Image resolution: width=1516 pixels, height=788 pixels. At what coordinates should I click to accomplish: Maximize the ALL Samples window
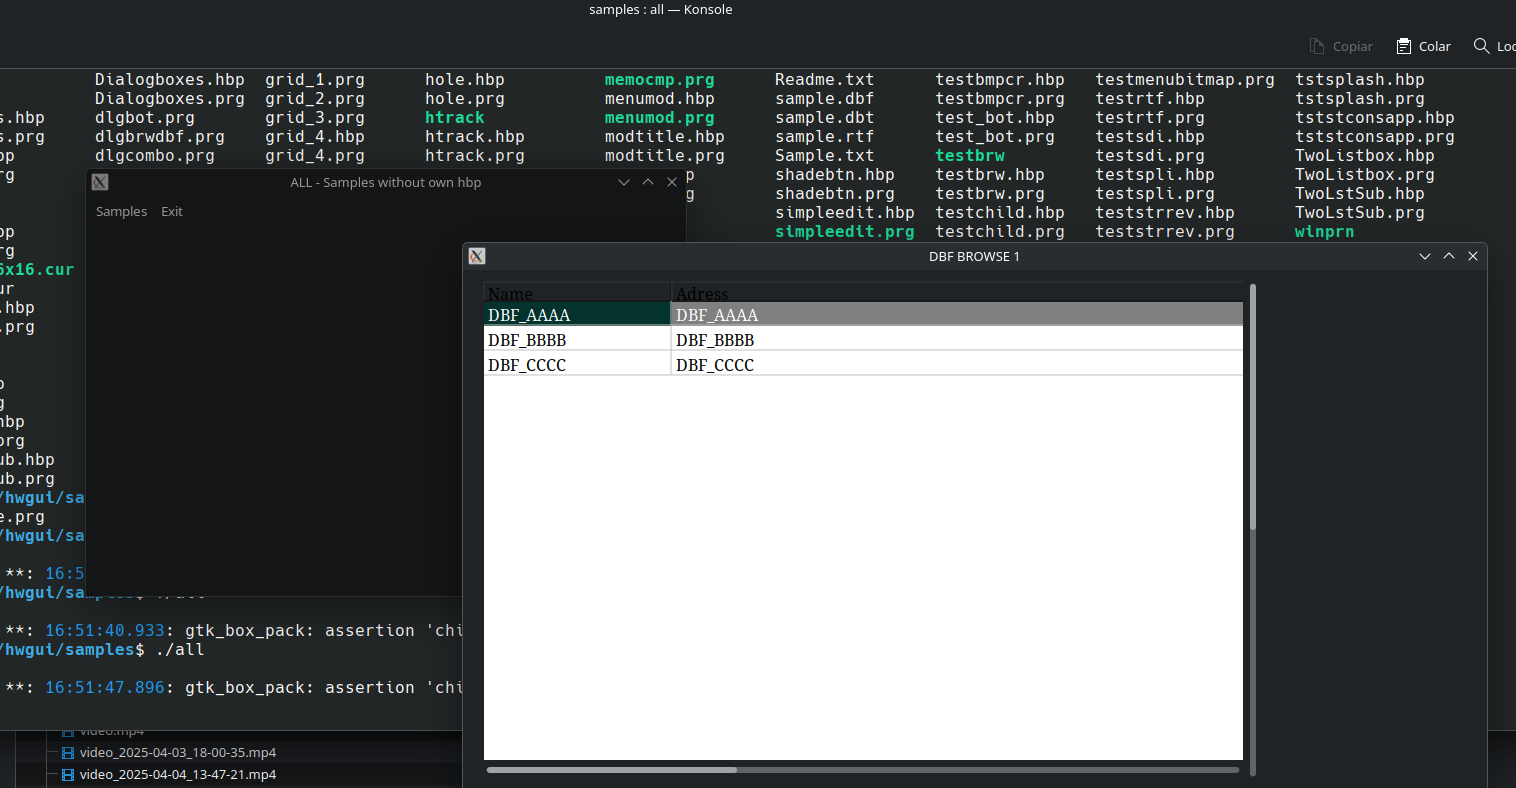(x=648, y=182)
